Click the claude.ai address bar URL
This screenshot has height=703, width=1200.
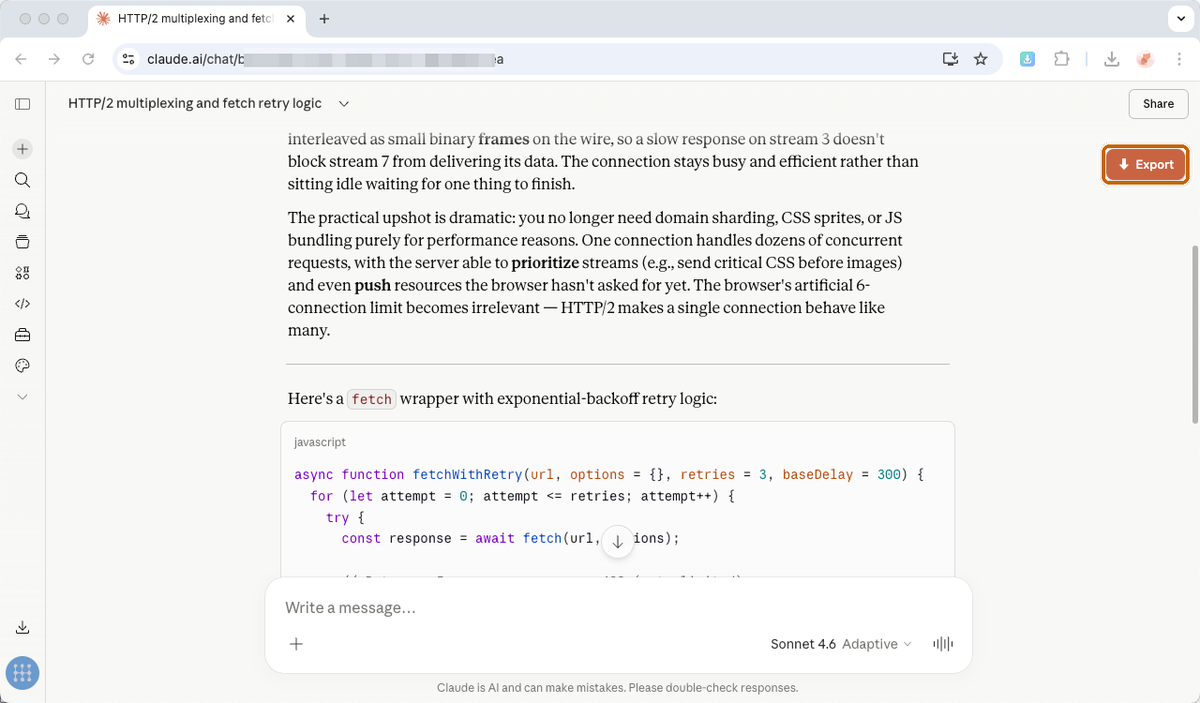pyautogui.click(x=325, y=60)
